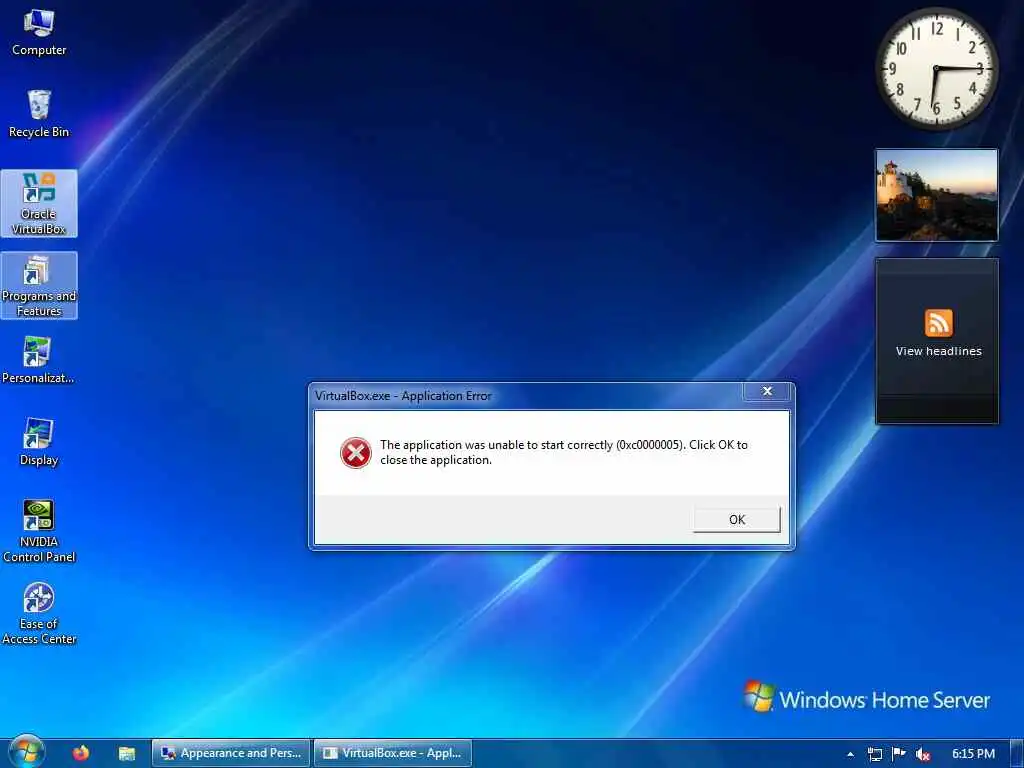Open the Start menu orb
Screen dimensions: 1024x768
pos(26,752)
